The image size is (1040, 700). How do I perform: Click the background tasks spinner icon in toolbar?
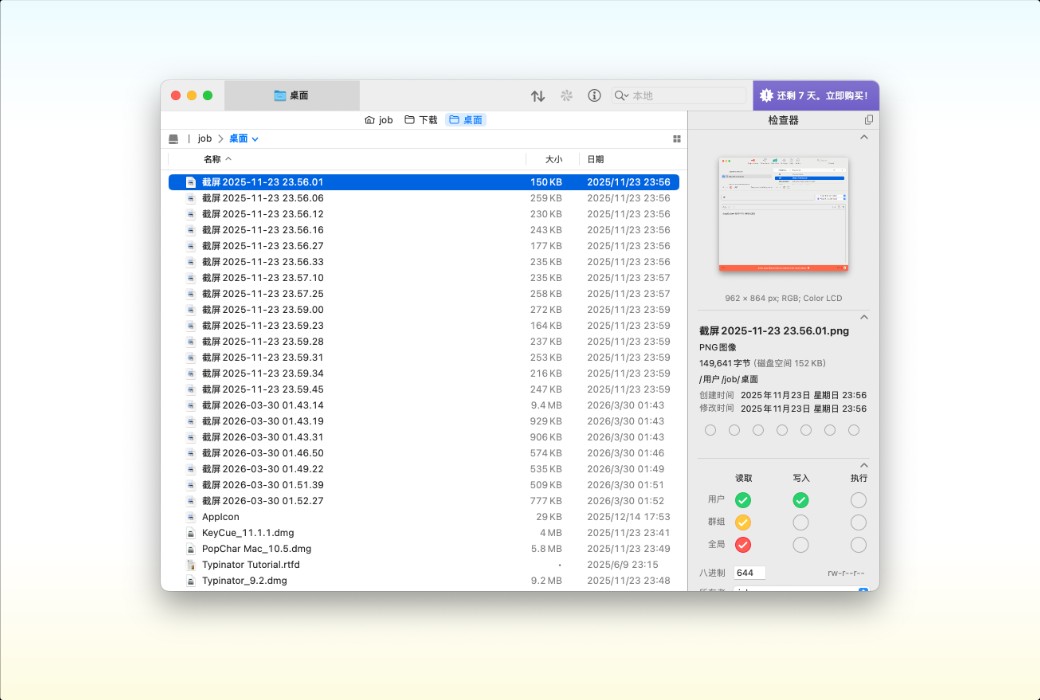point(566,96)
